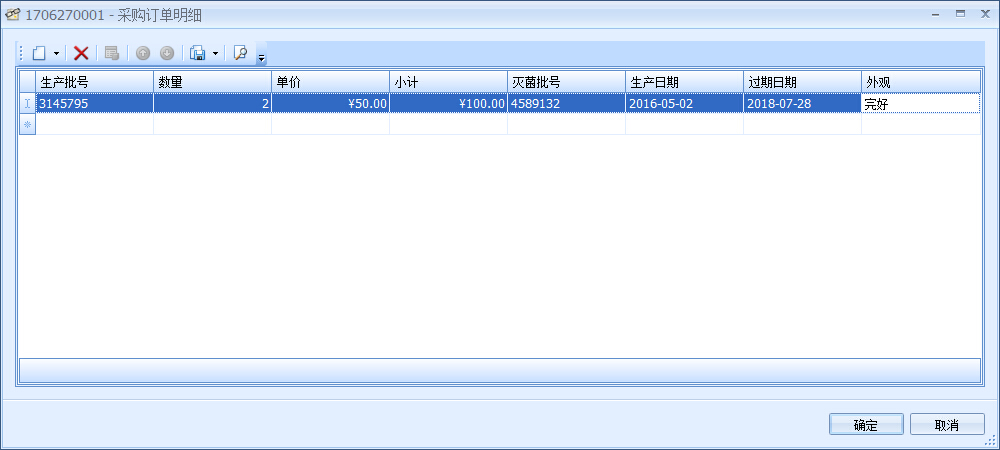Click the 过期日期 column header
Screen dimensions: 1000x450
(x=802, y=82)
